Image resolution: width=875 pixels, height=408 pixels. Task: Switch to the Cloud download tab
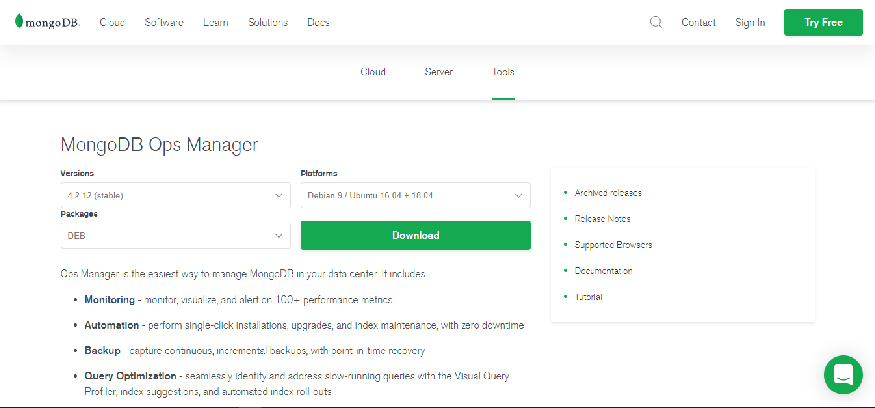[373, 72]
